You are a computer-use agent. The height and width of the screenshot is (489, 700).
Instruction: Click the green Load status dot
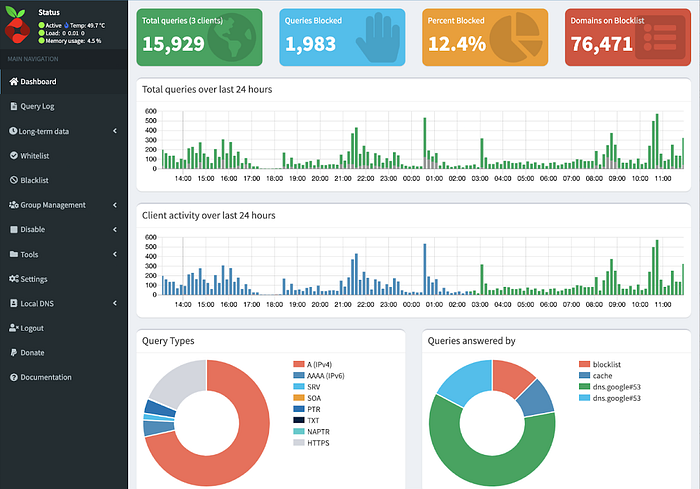point(42,33)
